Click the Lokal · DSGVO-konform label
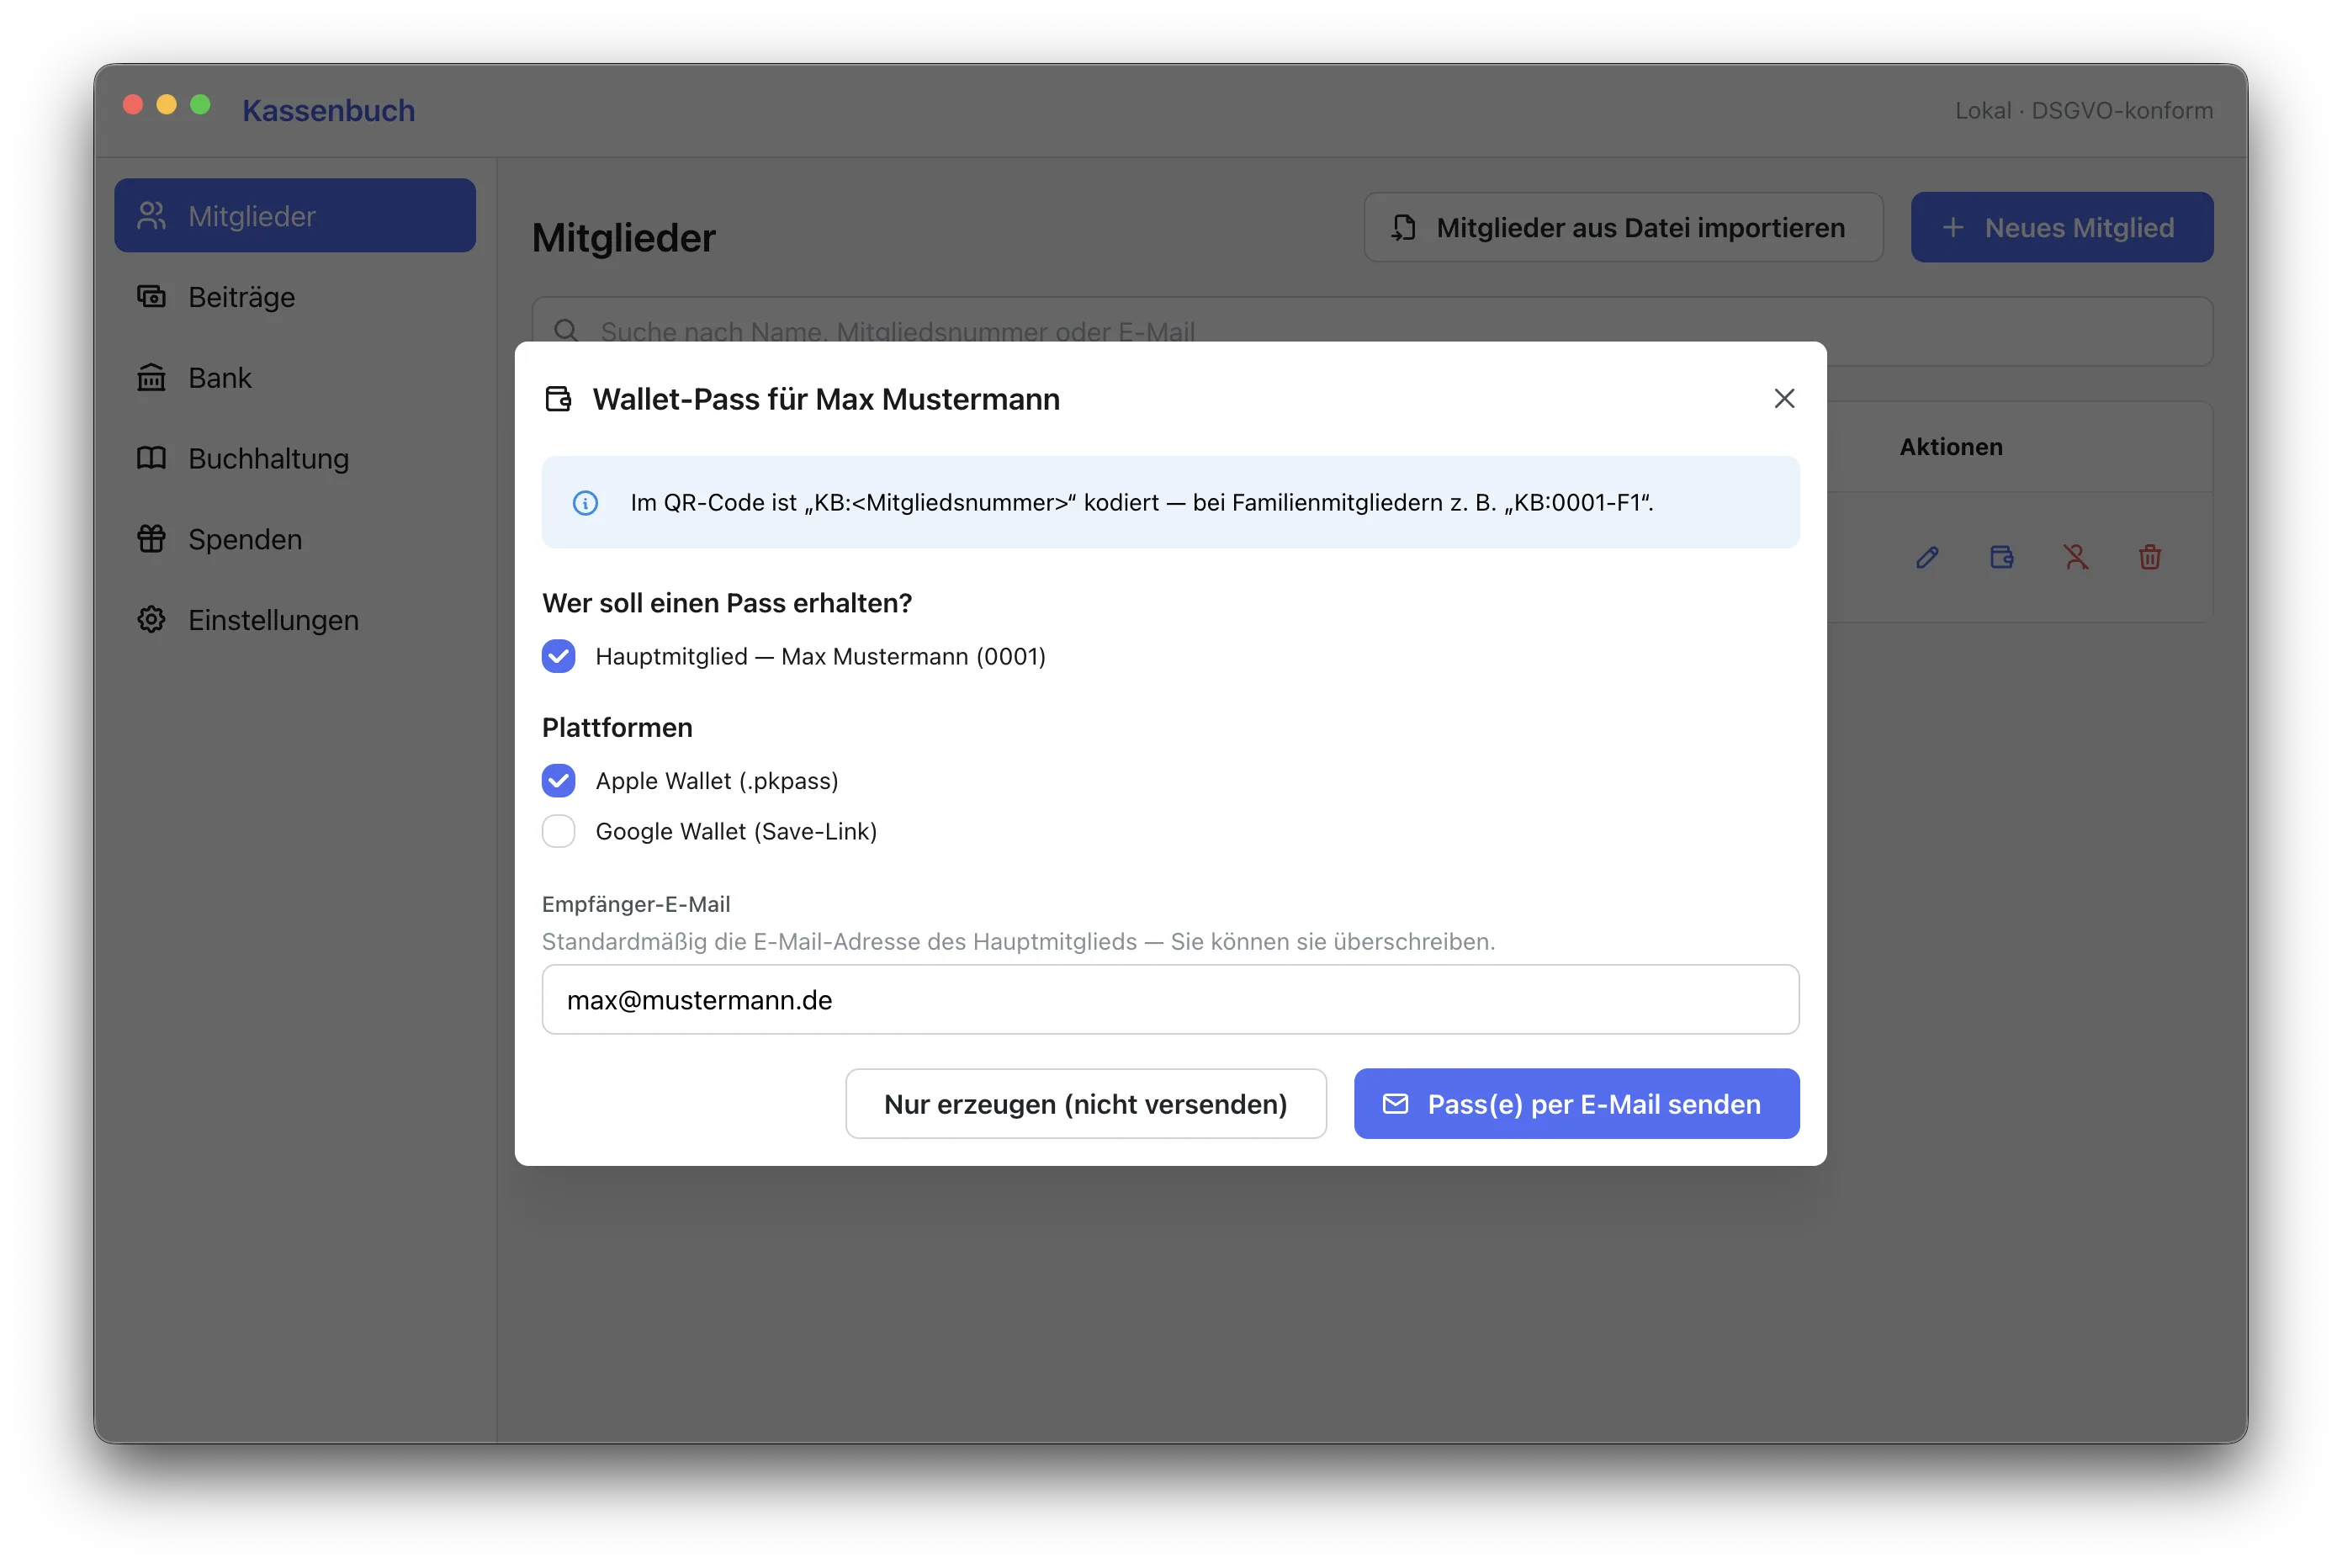 (x=2083, y=110)
